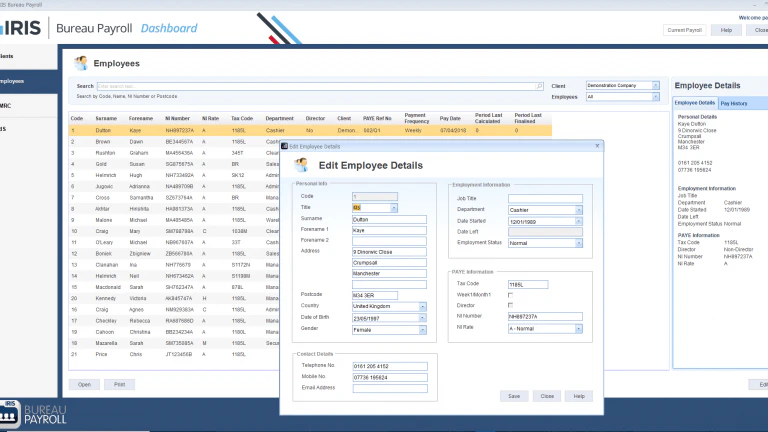Switch to the Pay History tab
Image resolution: width=768 pixels, height=432 pixels.
[x=734, y=103]
